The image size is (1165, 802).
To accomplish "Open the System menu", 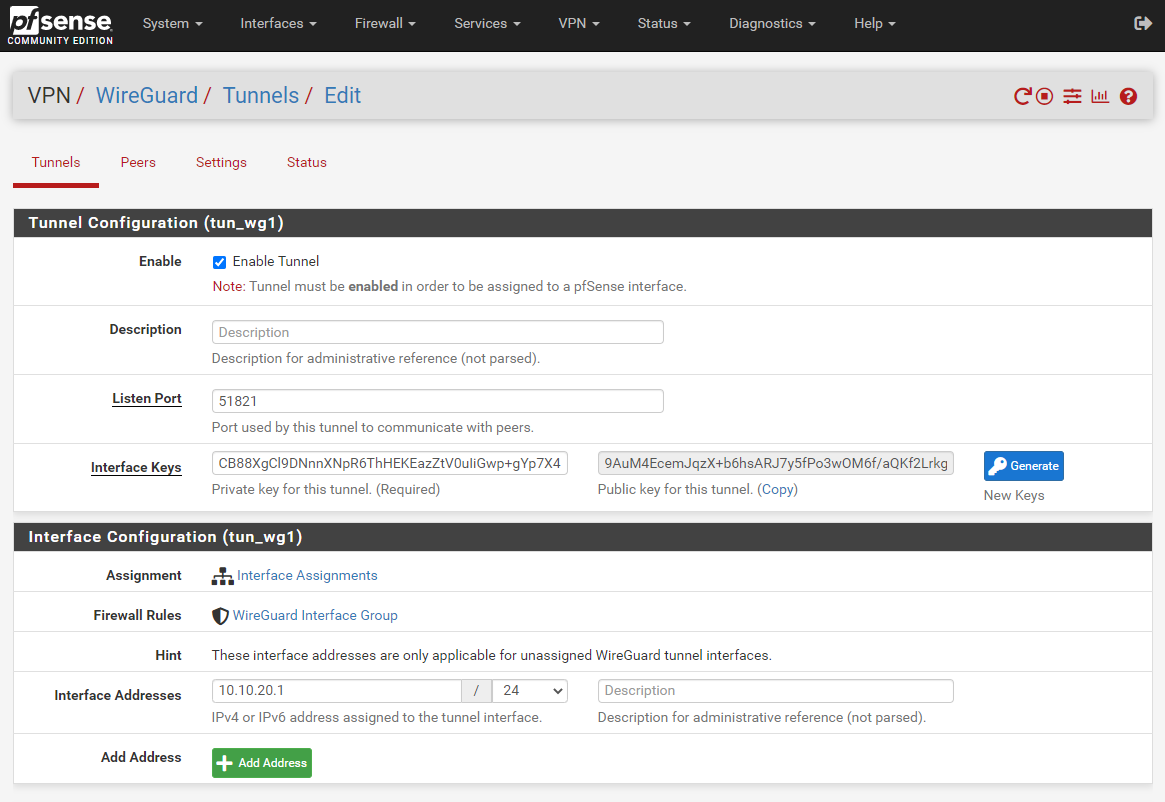I will 173,23.
